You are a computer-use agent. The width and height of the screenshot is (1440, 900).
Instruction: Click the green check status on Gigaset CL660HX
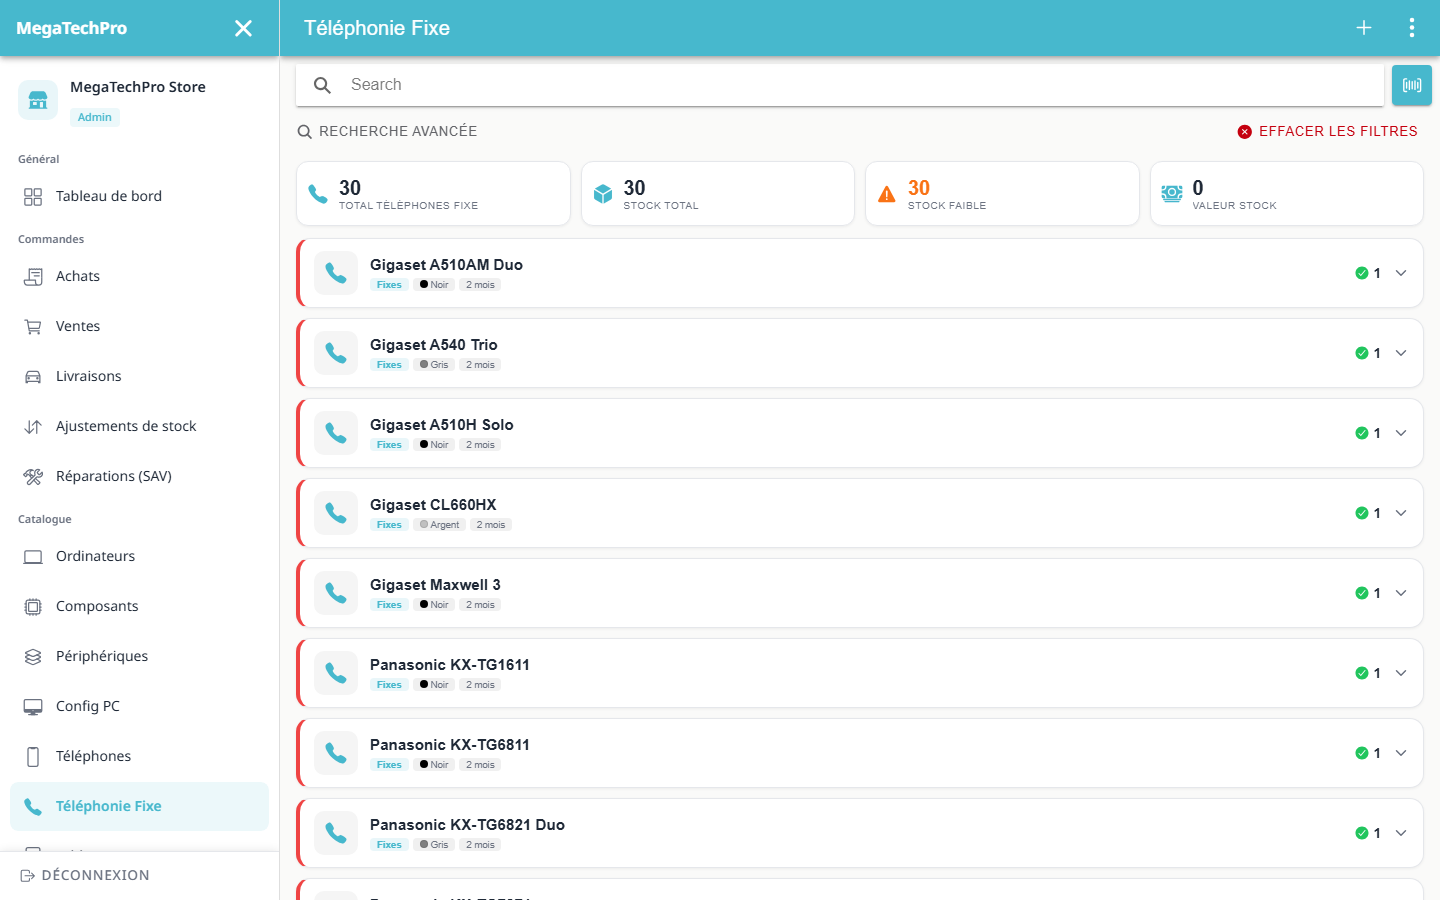[1362, 513]
